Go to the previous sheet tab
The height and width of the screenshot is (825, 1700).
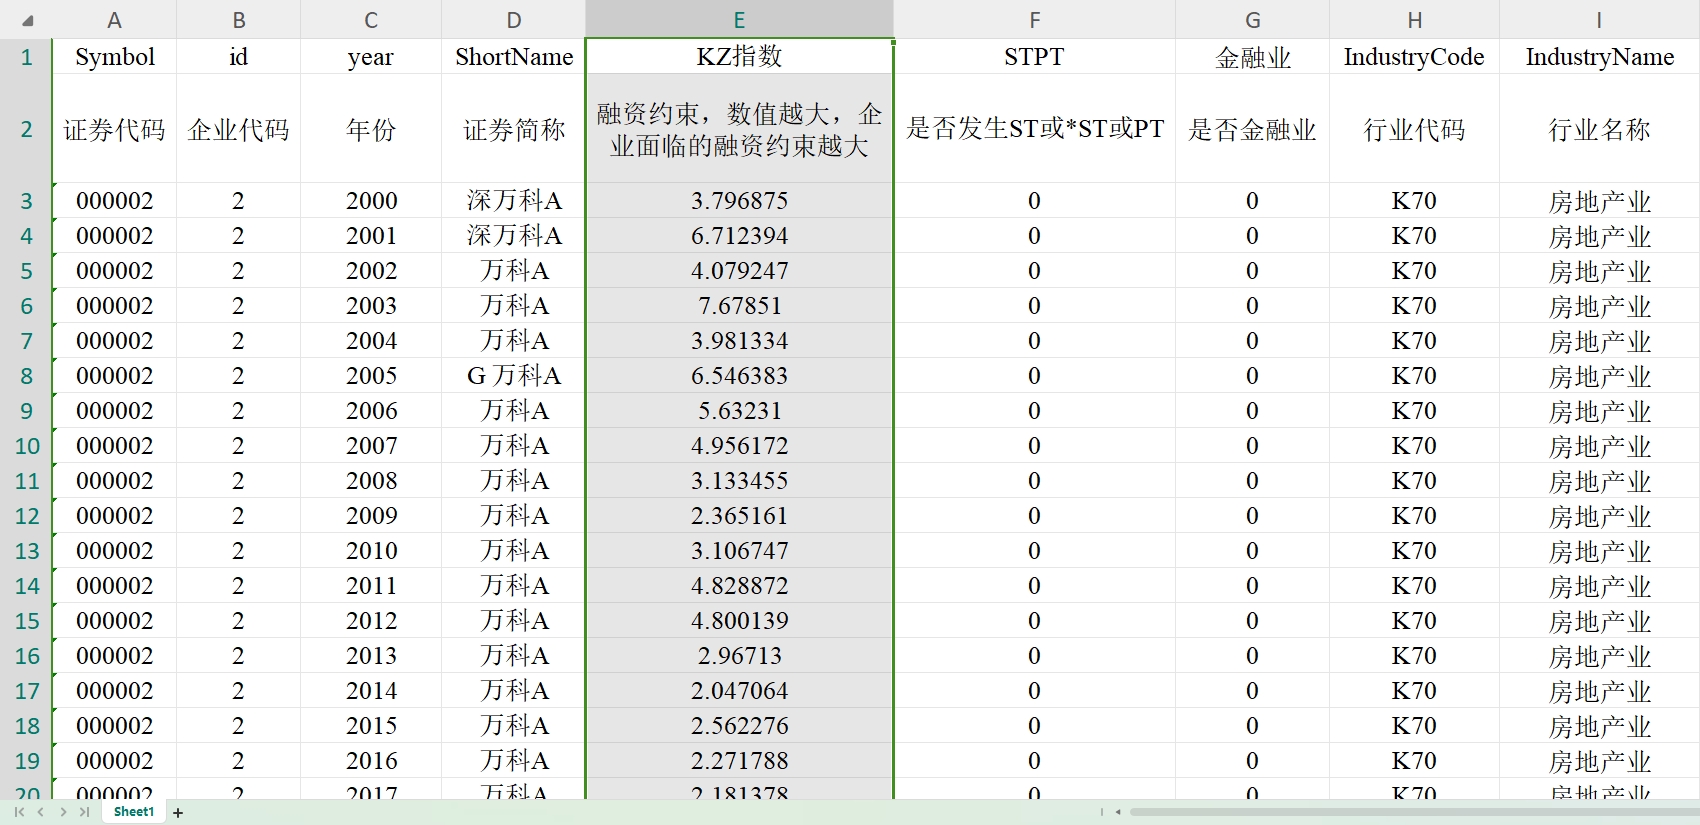pyautogui.click(x=41, y=812)
